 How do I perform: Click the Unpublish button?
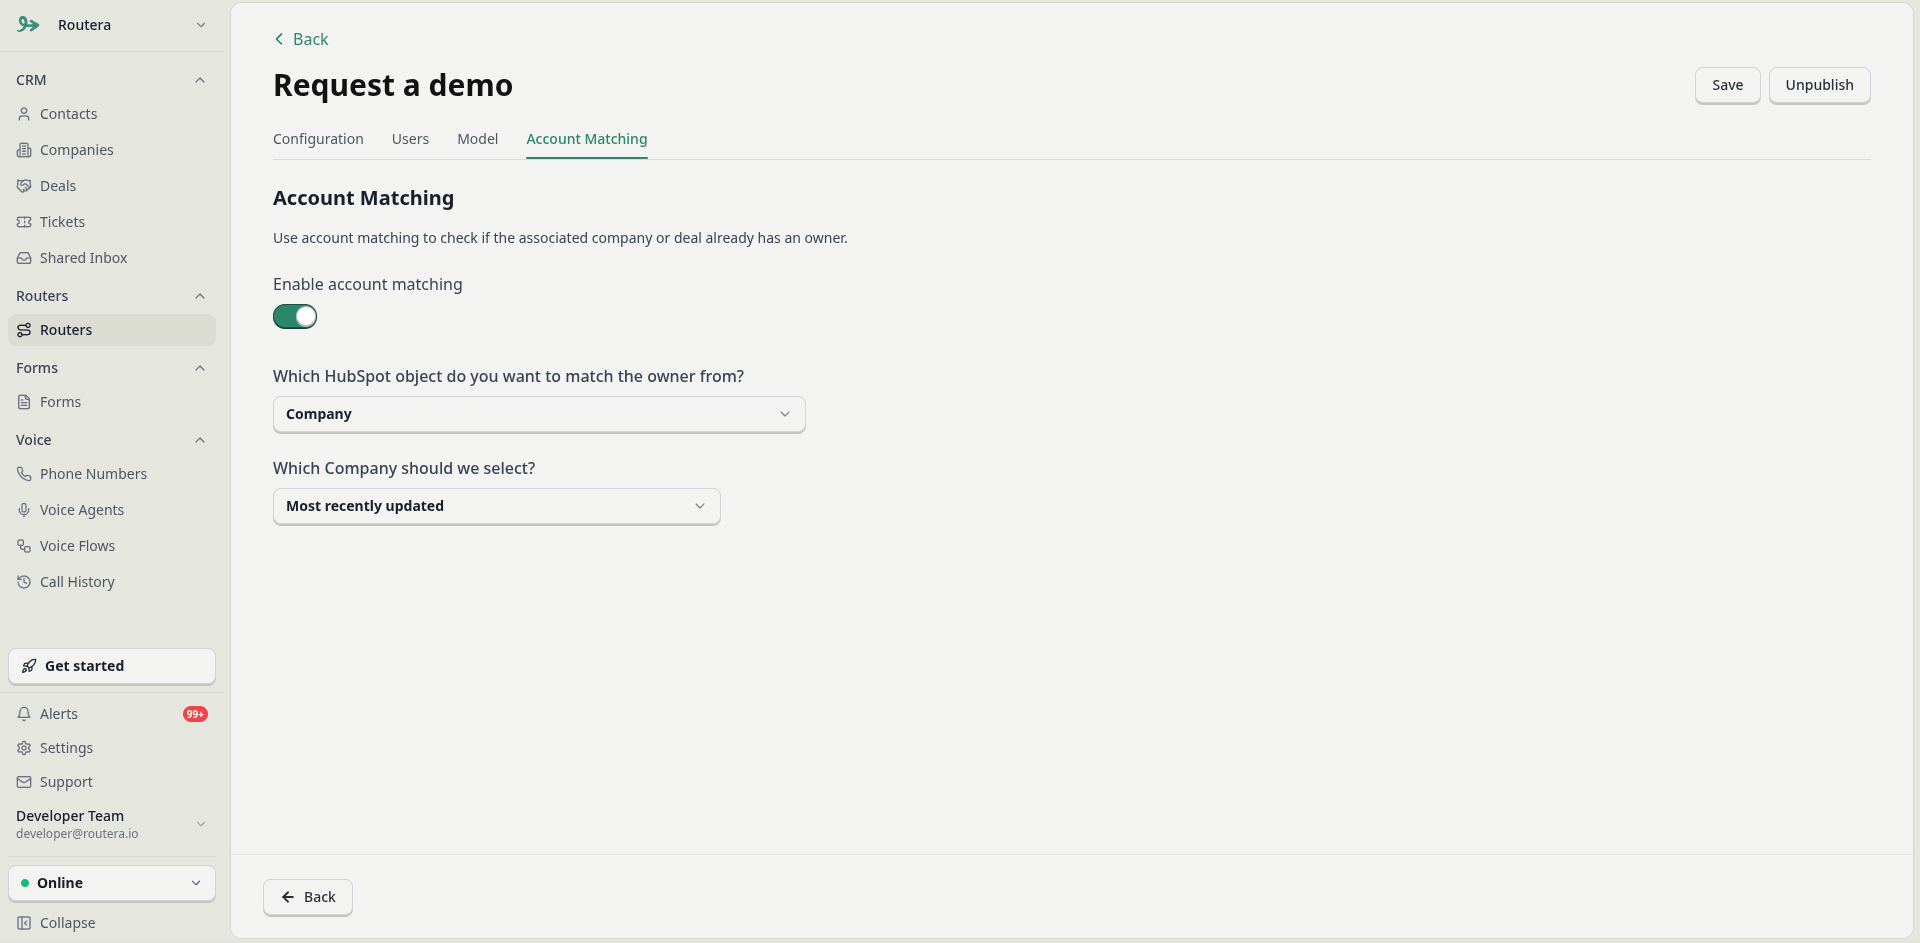[1819, 85]
